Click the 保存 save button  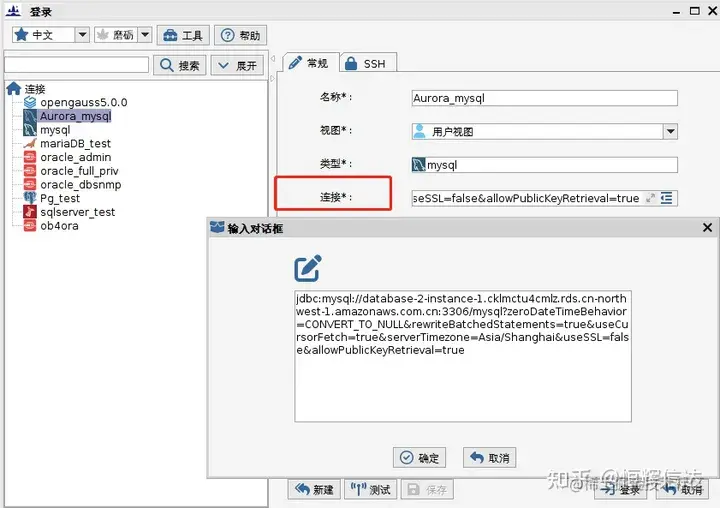tap(427, 489)
